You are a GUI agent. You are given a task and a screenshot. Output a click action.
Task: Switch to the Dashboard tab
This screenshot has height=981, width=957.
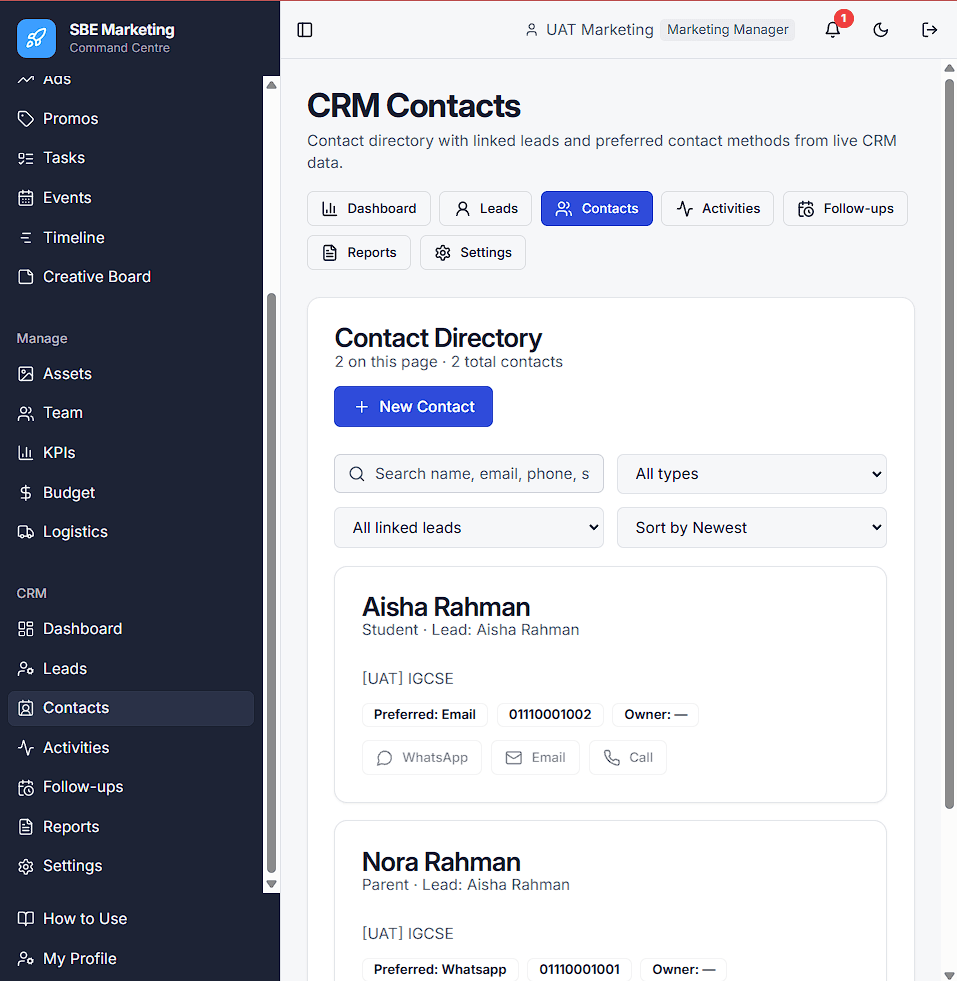[369, 208]
